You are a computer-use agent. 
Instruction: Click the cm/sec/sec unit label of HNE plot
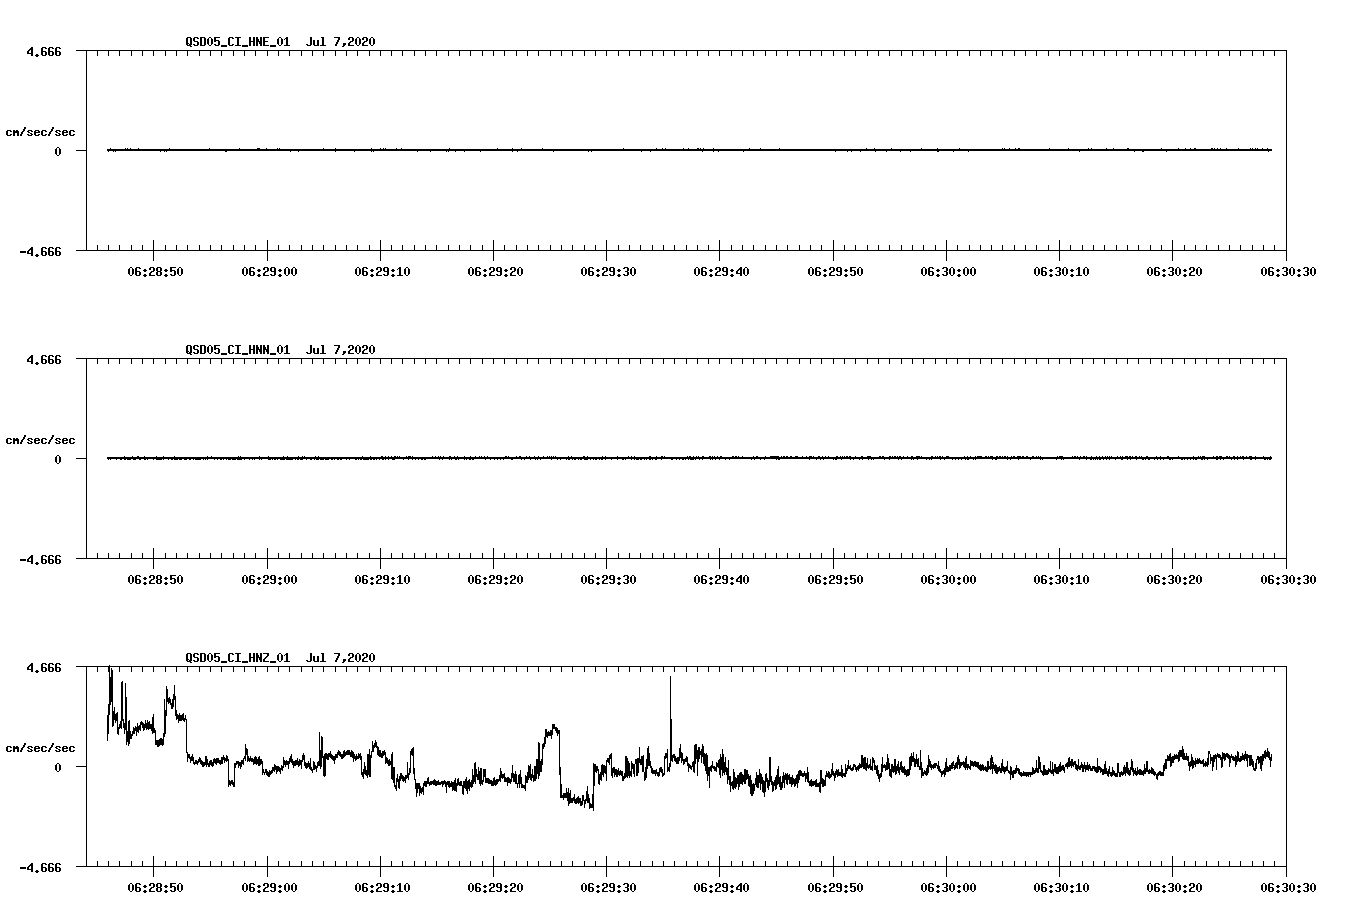[40, 132]
